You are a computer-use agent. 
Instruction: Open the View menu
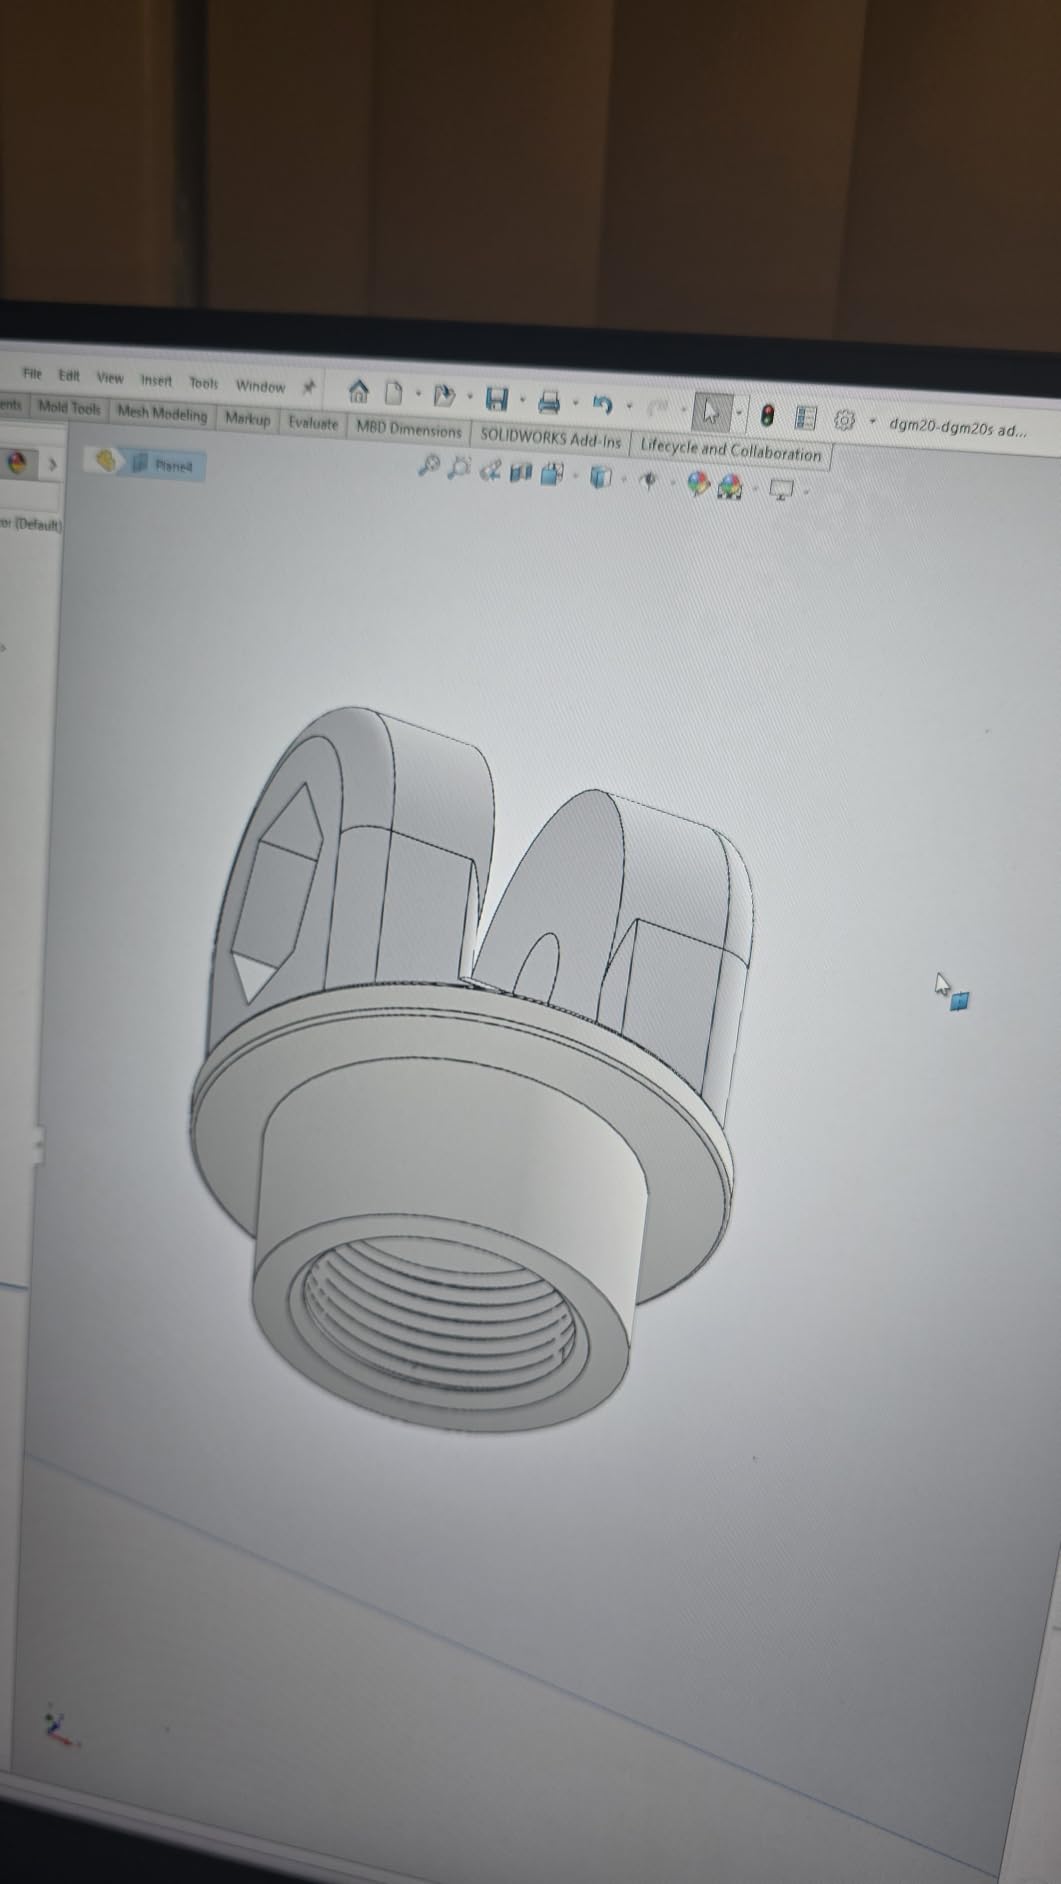point(110,378)
